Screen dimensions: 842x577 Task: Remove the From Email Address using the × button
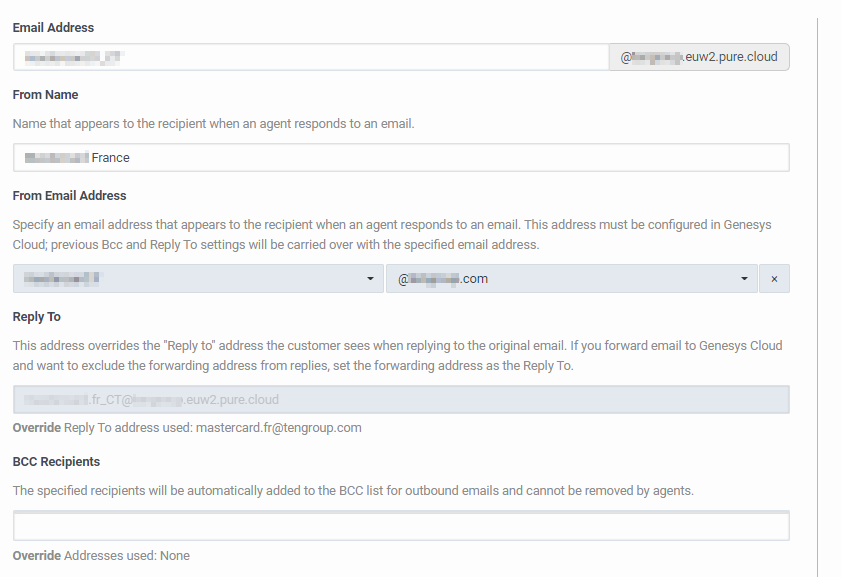click(774, 278)
